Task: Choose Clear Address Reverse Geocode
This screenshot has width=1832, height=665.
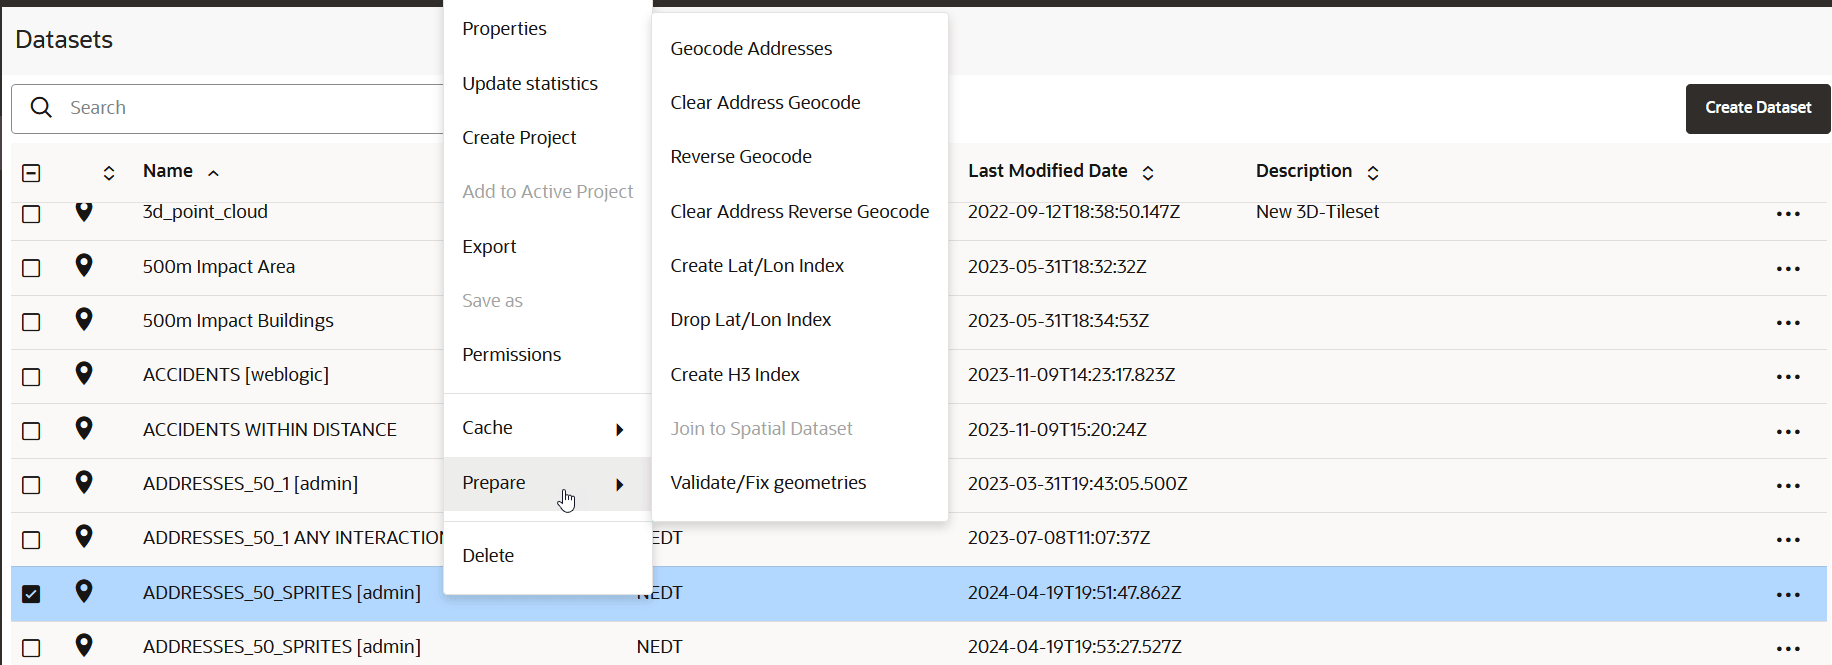Action: pyautogui.click(x=800, y=212)
